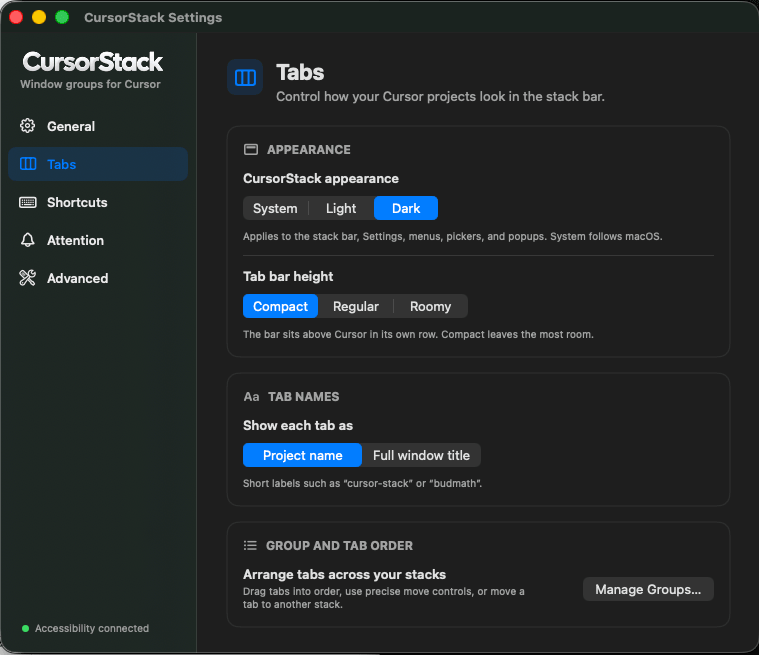The image size is (759, 655).
Task: Select the Tabs sidebar item
Action: pyautogui.click(x=98, y=164)
